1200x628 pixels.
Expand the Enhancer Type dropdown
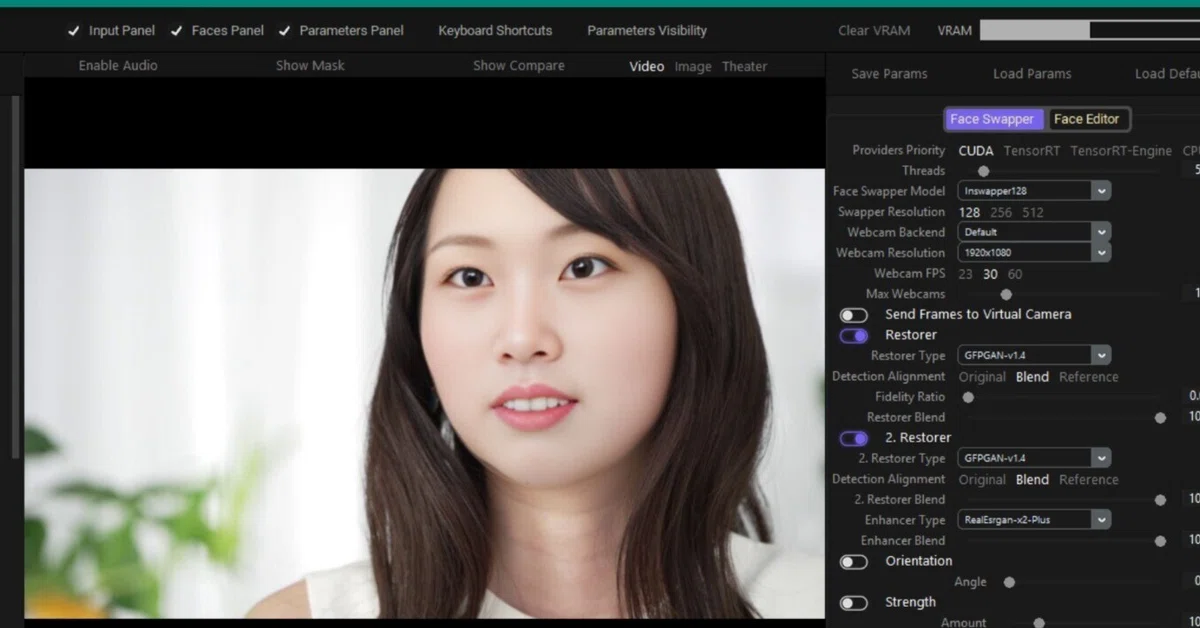(x=1034, y=520)
